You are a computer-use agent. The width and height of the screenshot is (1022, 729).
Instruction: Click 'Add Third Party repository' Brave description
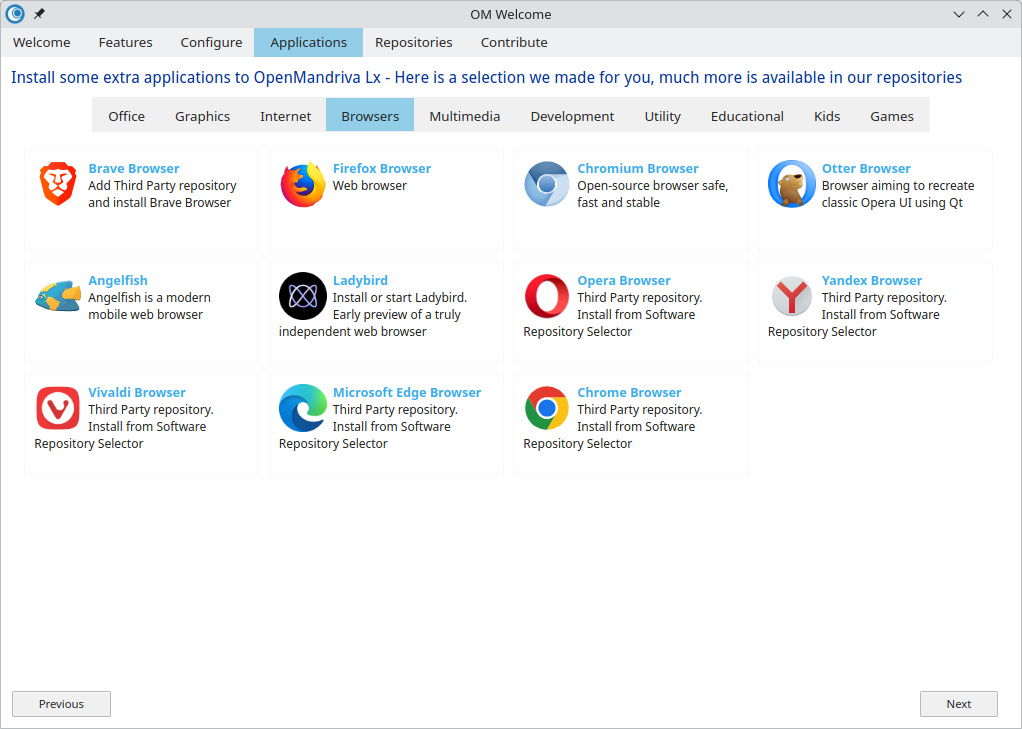pyautogui.click(x=162, y=186)
